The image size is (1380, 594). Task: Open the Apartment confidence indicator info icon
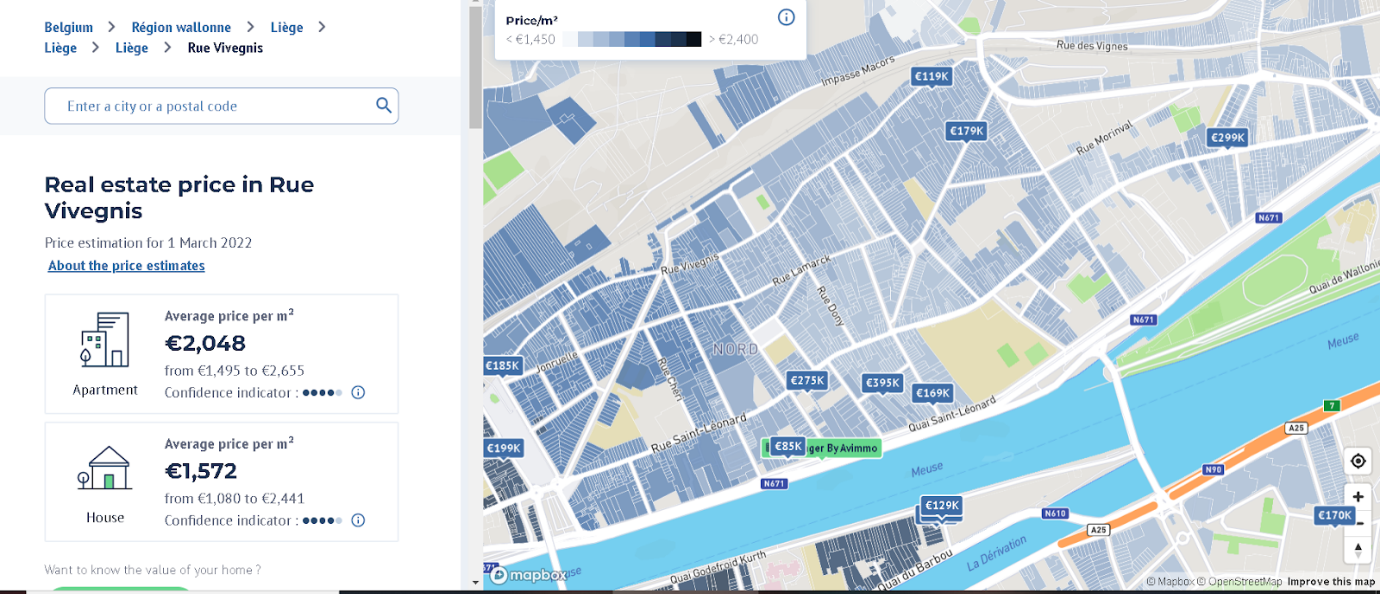(358, 393)
